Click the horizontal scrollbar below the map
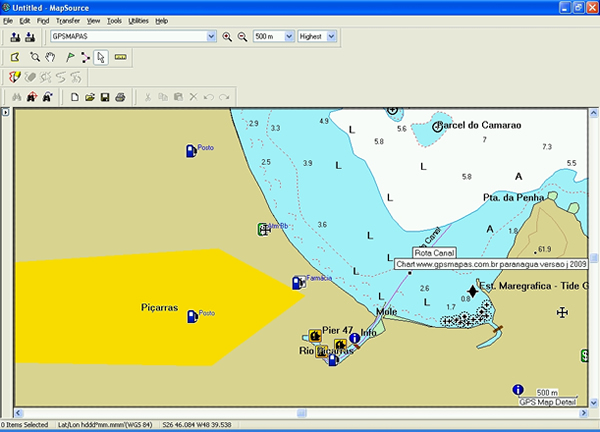Image resolution: width=600 pixels, height=432 pixels. [x=300, y=414]
